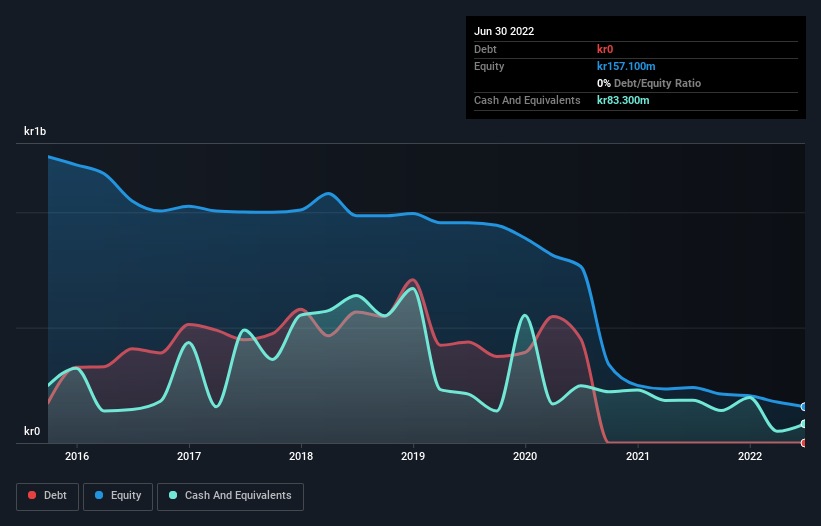Viewport: 821px width, 526px height.
Task: Click the 2021 x-axis label
Action: pyautogui.click(x=638, y=456)
